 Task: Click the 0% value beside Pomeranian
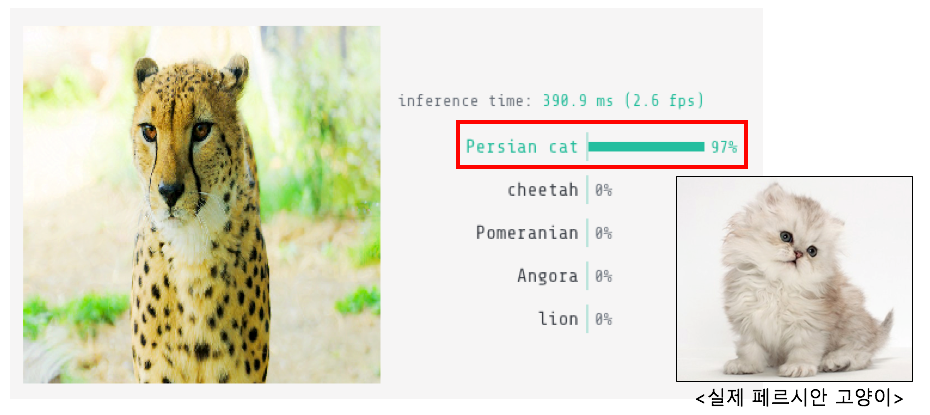click(x=603, y=233)
